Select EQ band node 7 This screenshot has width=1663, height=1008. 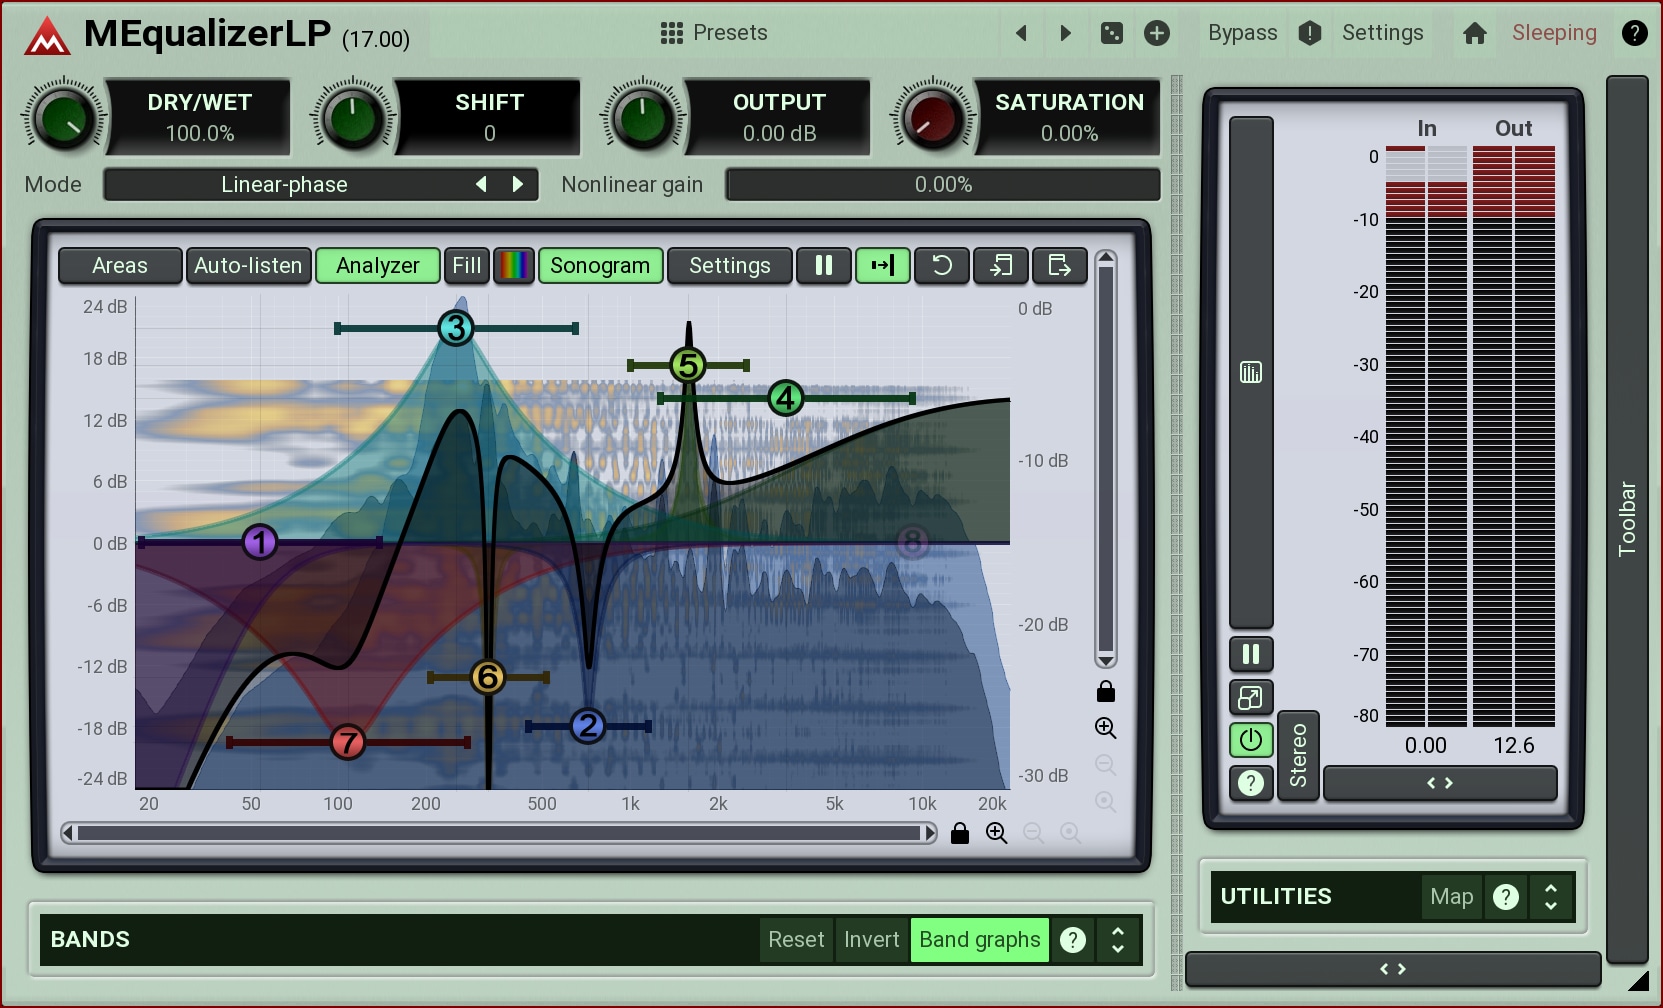347,742
